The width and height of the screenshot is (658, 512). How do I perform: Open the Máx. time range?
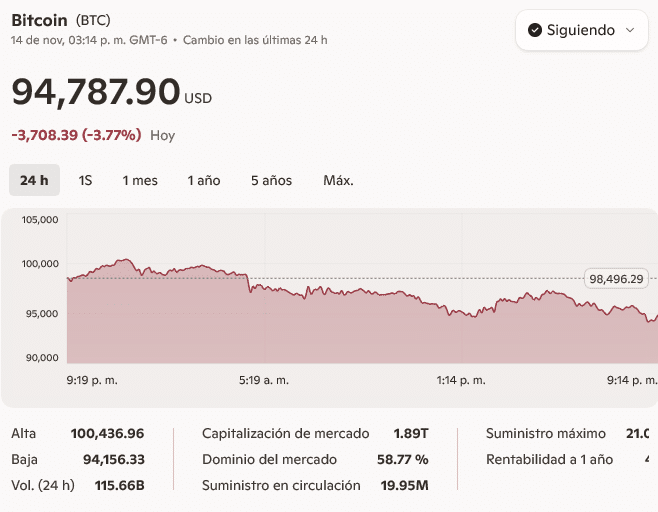[338, 180]
